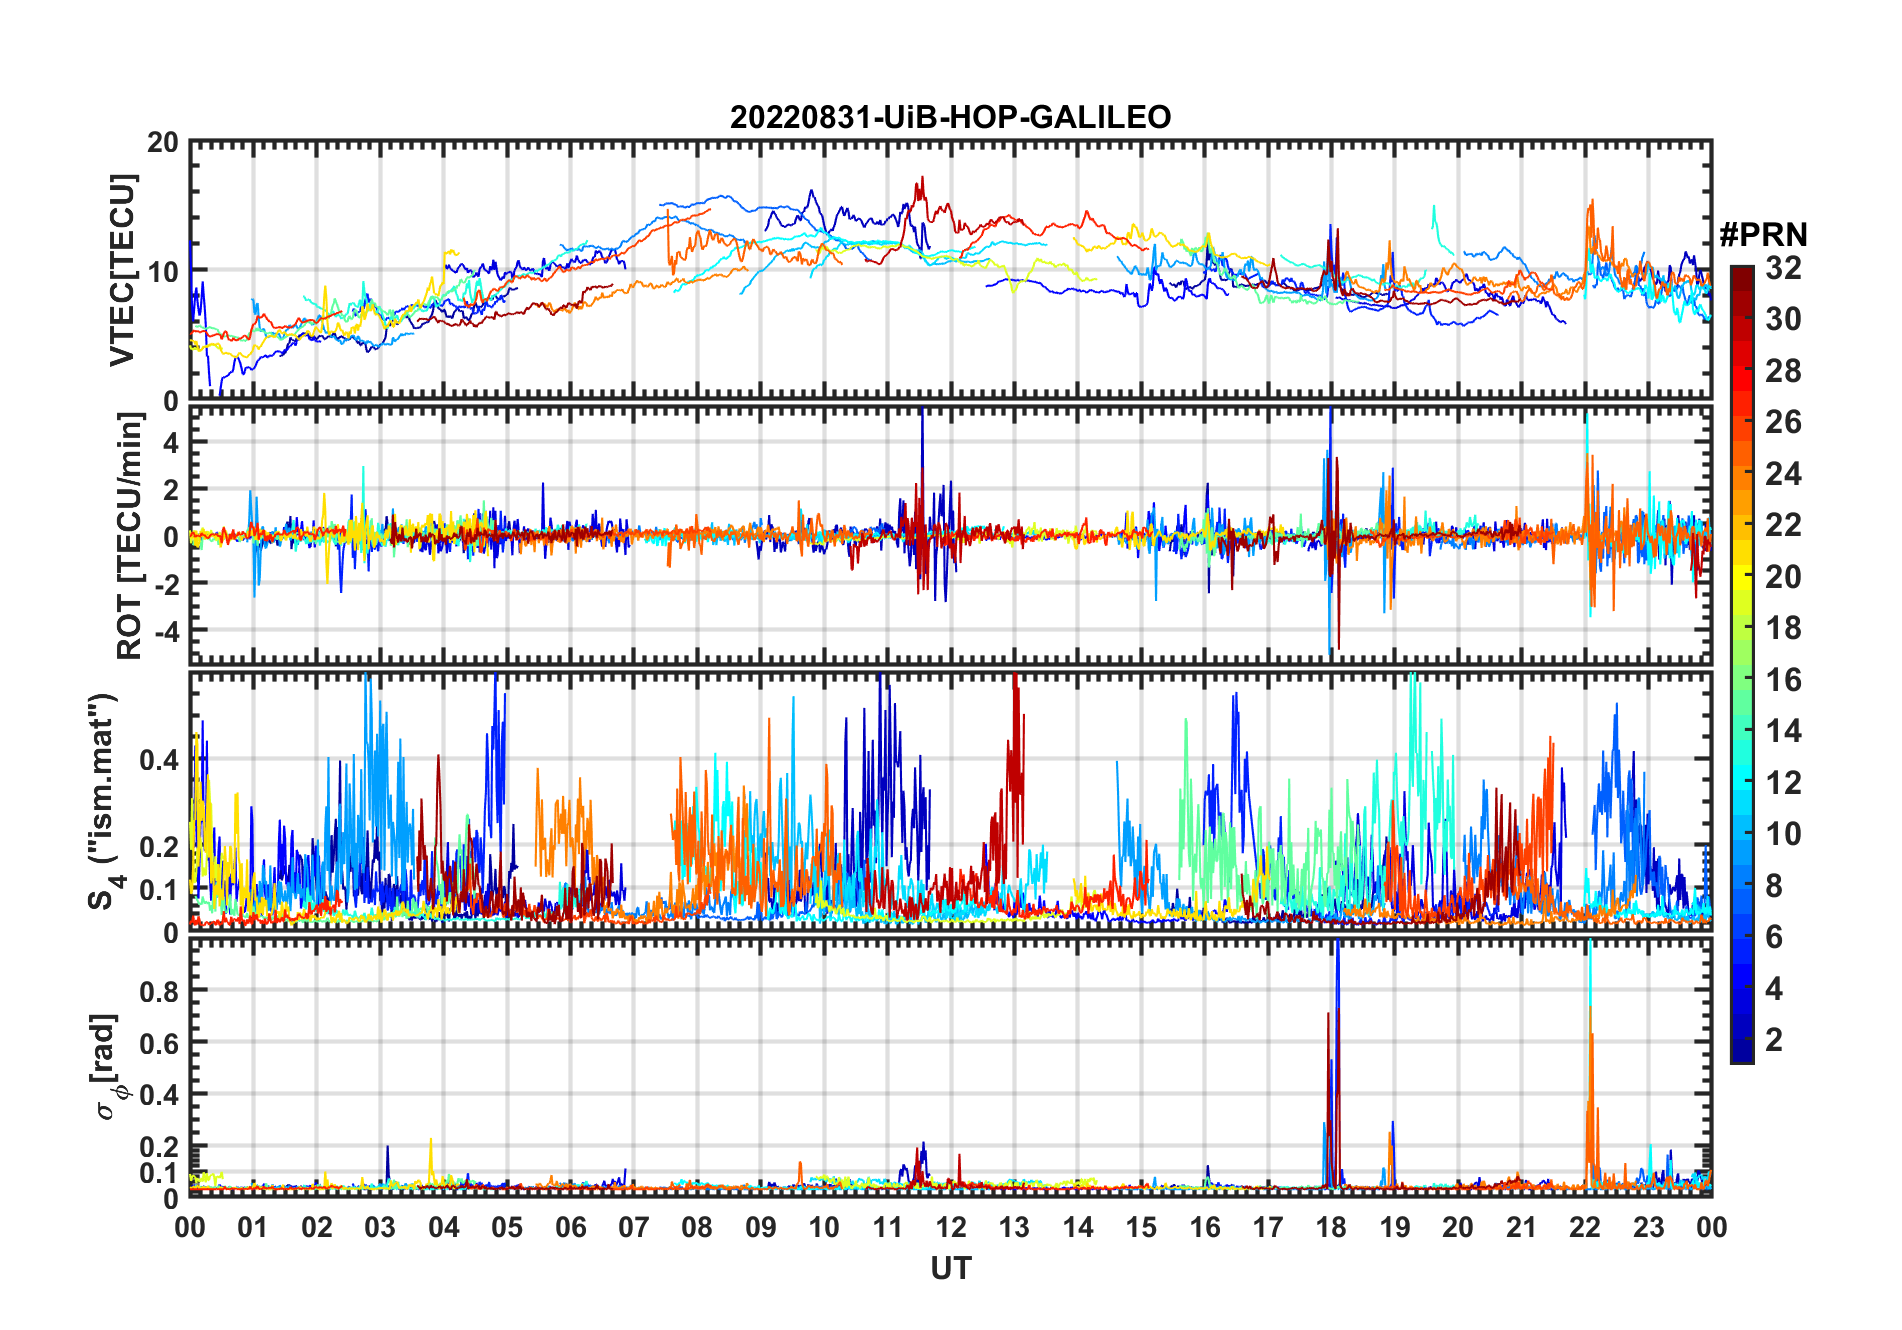The image size is (1902, 1330).
Task: Select the "VTEC[TECU]" y-axis label
Action: (x=122, y=270)
